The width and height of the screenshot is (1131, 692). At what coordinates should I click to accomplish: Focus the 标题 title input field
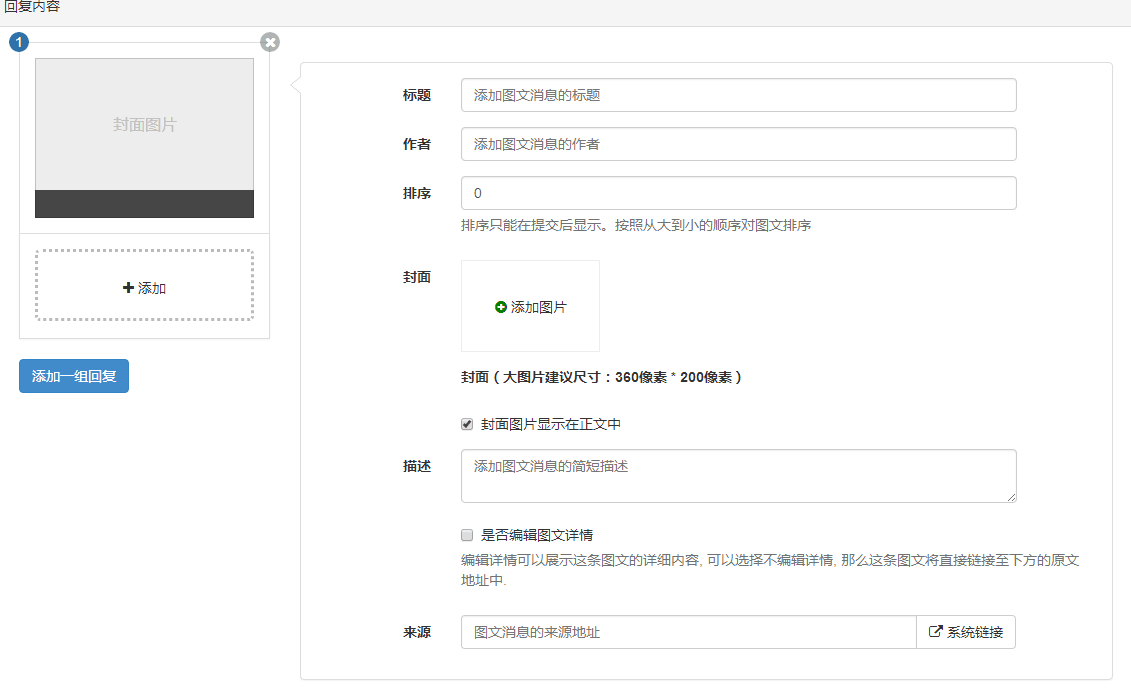point(739,95)
